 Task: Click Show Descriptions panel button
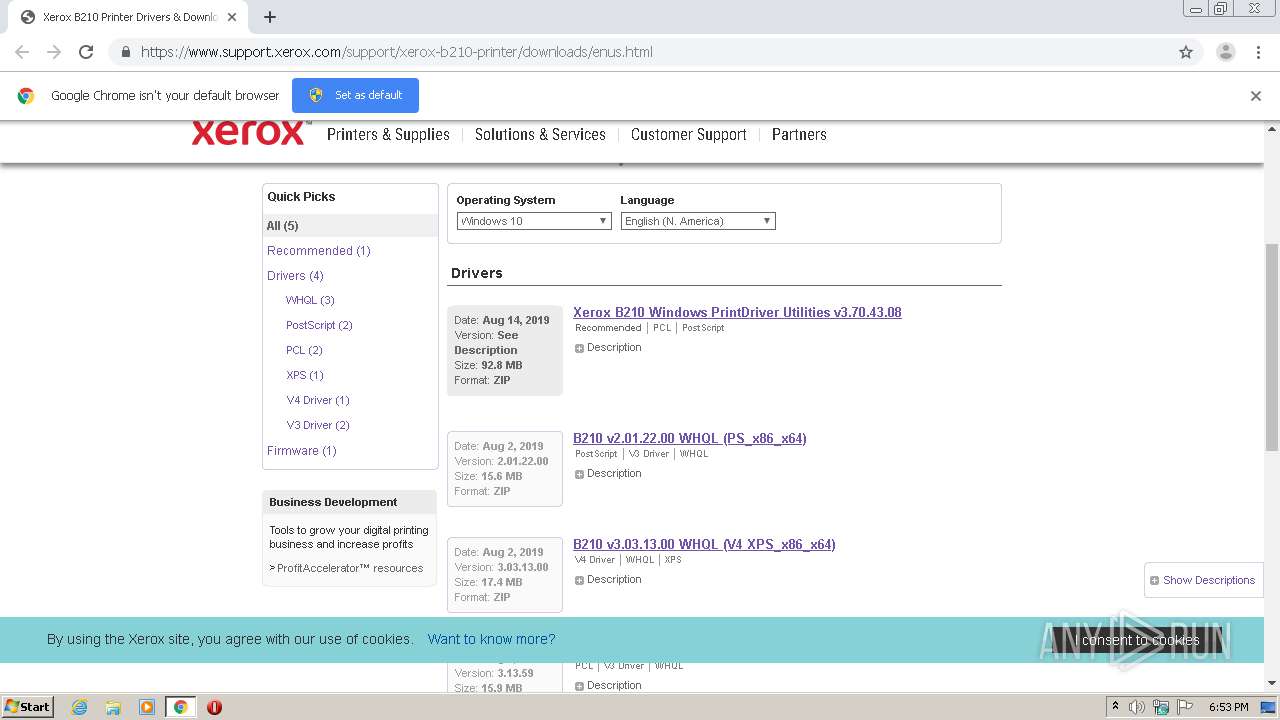pyautogui.click(x=1203, y=580)
